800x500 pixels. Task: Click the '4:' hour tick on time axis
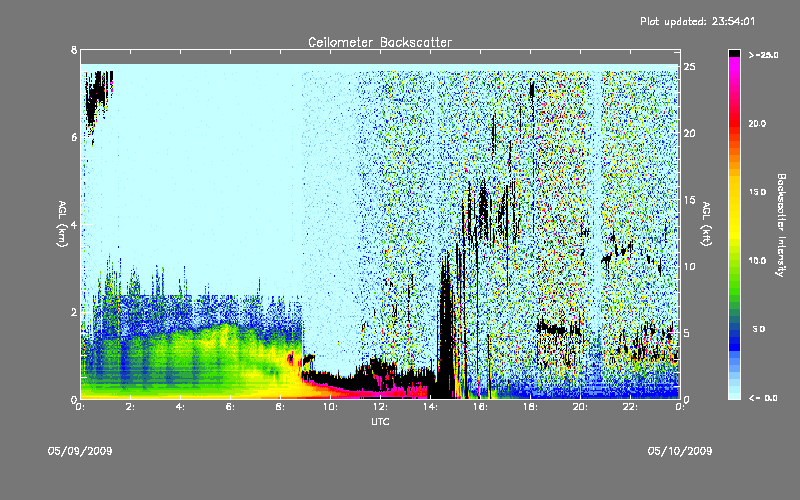[x=180, y=407]
